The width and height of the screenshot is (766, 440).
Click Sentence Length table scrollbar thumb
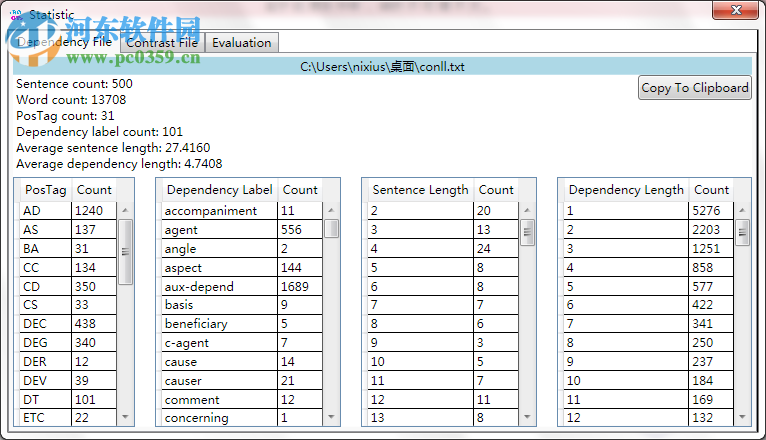tap(527, 232)
